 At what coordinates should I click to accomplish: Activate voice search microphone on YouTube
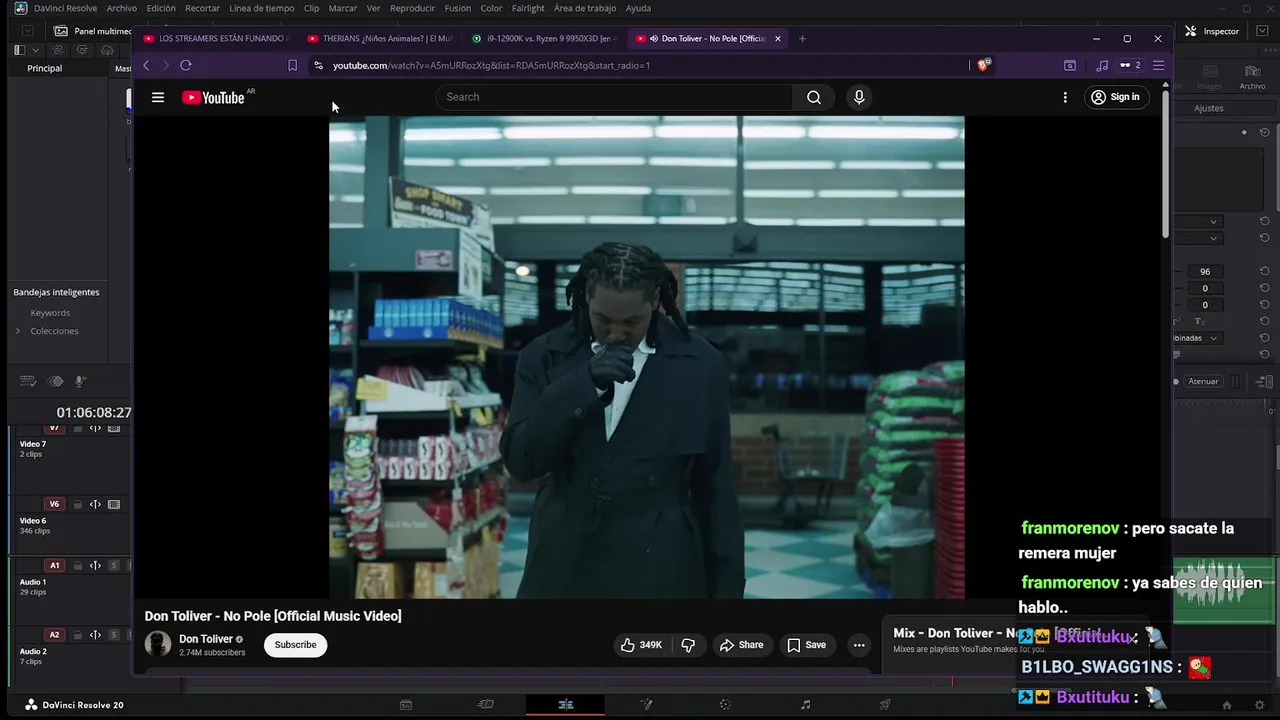[858, 97]
